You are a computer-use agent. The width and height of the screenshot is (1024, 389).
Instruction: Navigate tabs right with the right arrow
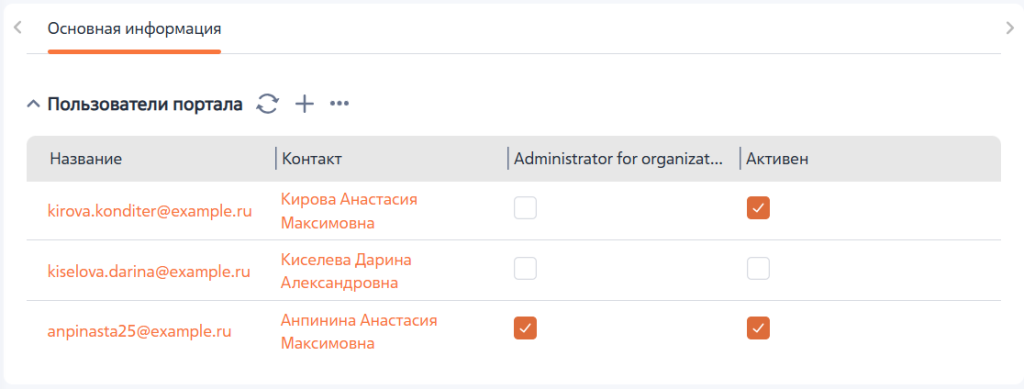(1010, 27)
